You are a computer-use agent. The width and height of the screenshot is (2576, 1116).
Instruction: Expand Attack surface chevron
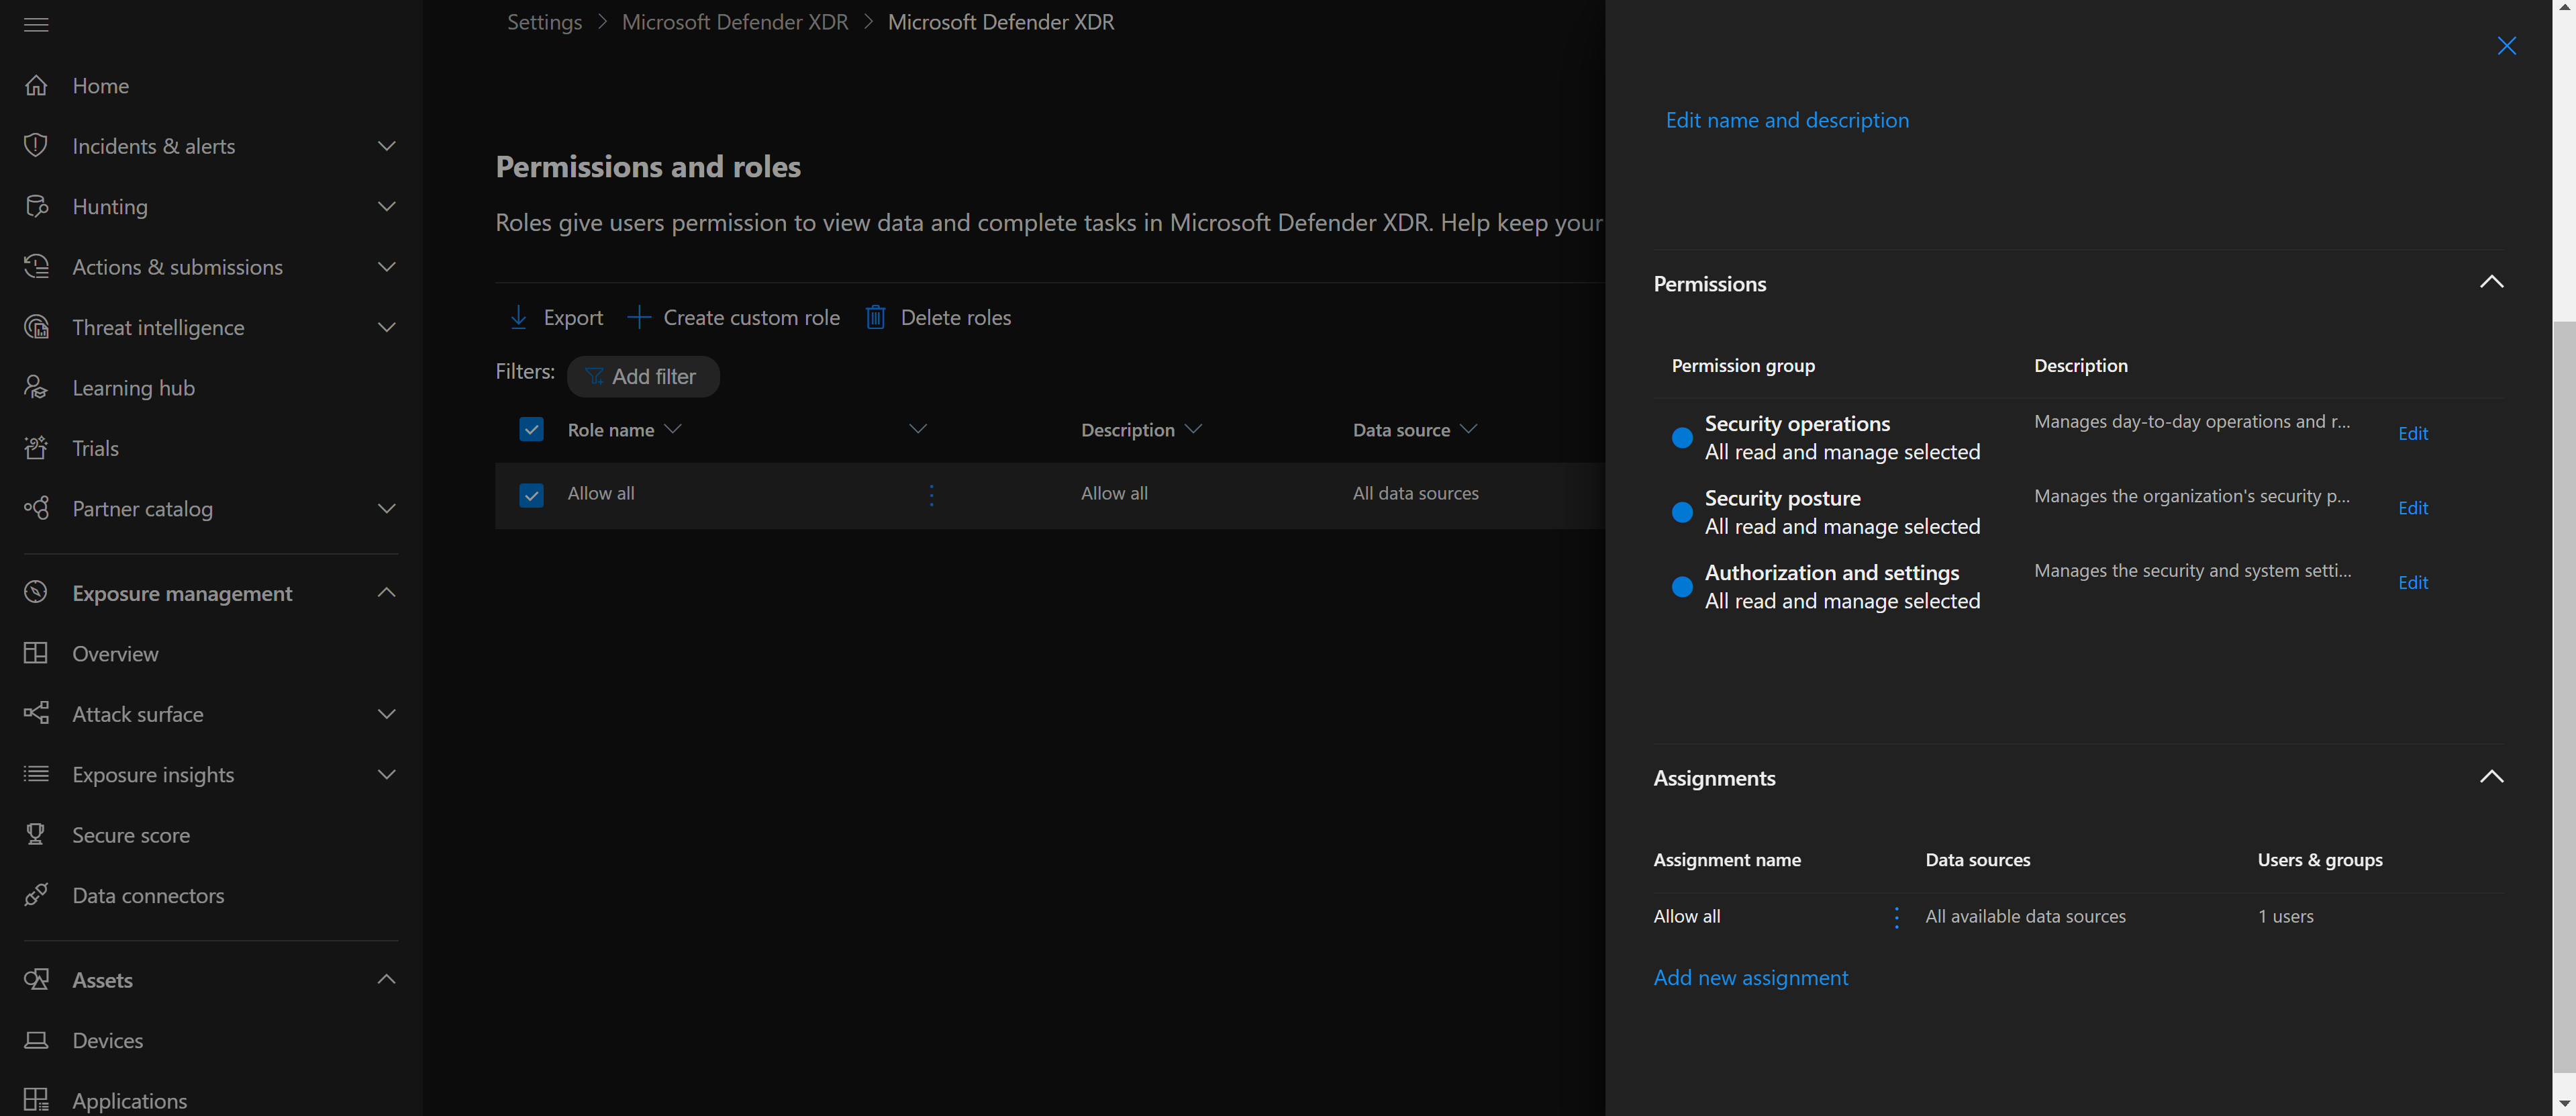click(x=387, y=714)
